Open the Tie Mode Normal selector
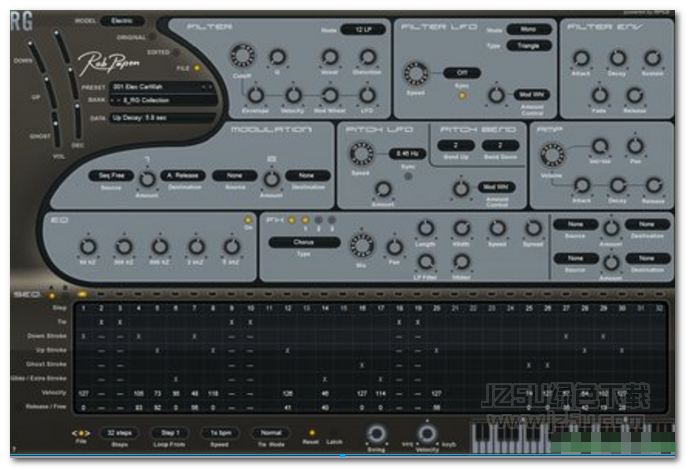 [x=271, y=433]
